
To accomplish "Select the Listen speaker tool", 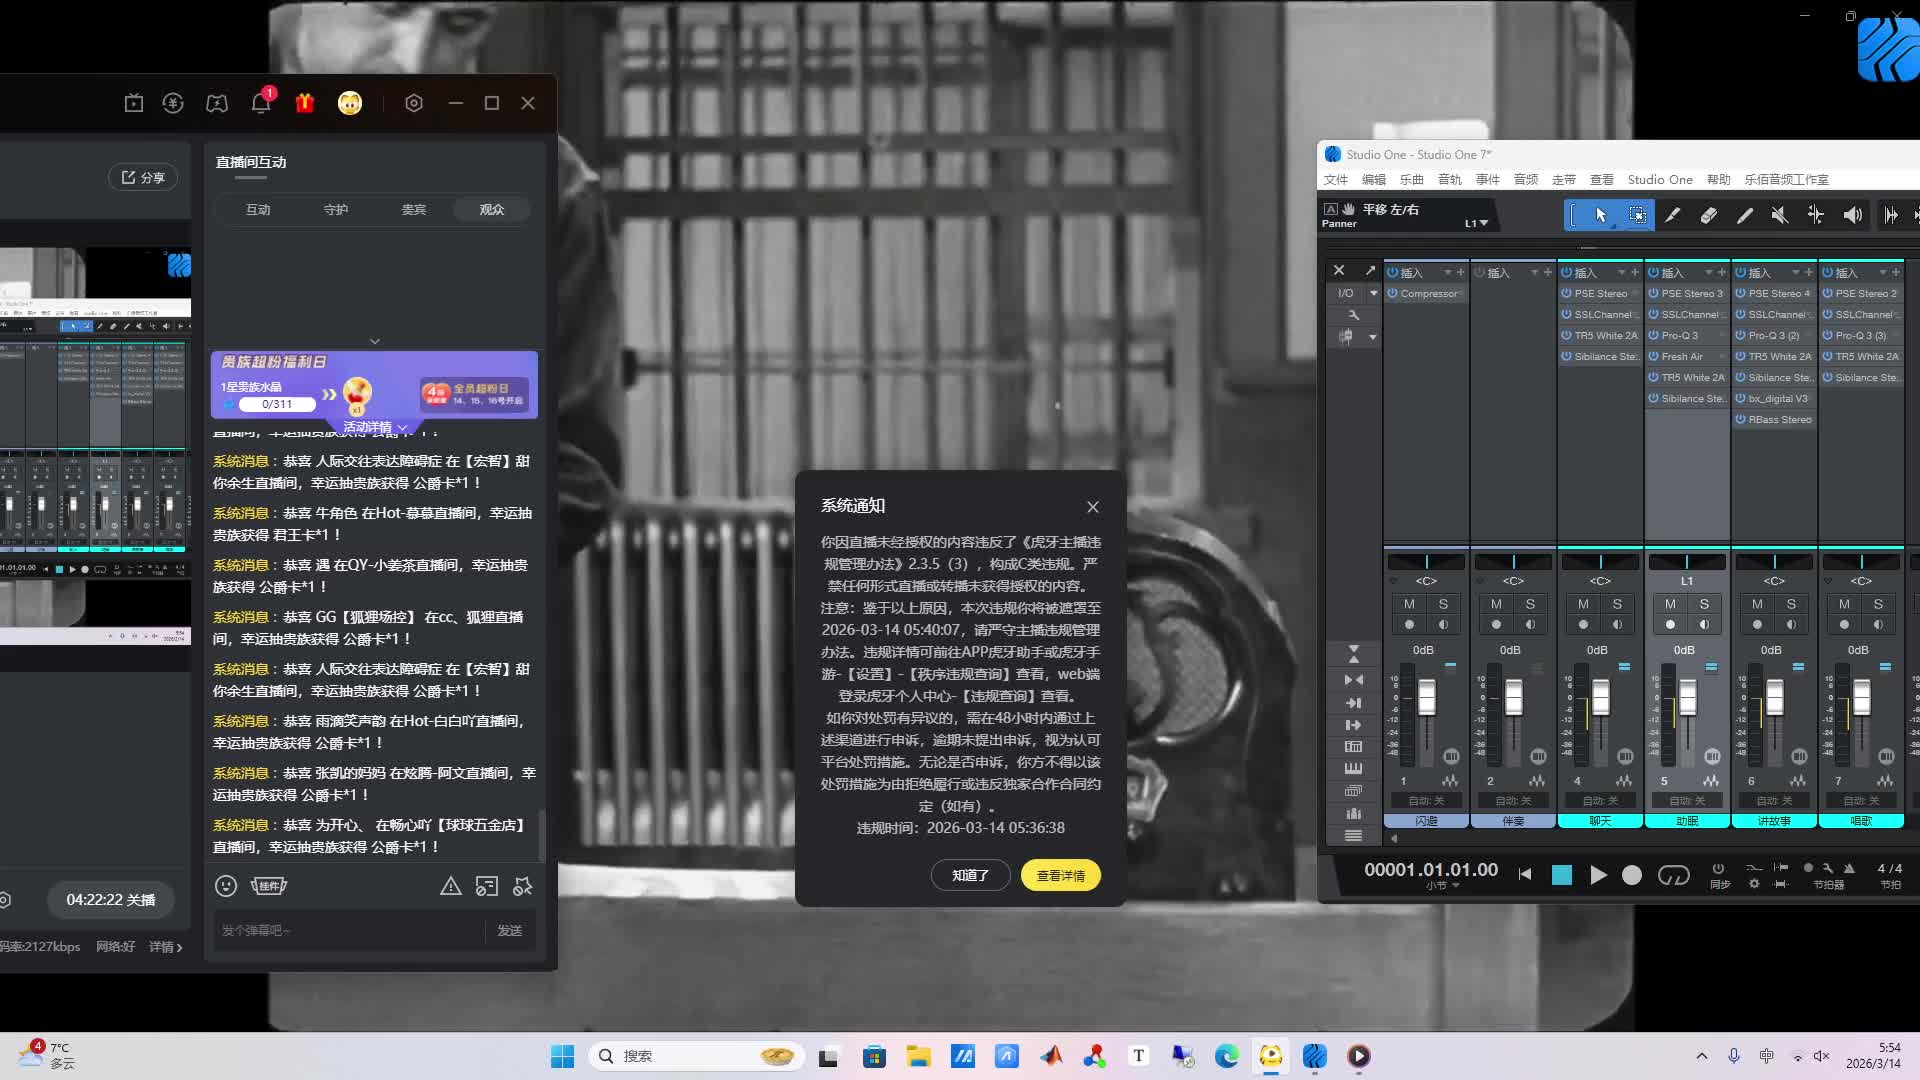I will pyautogui.click(x=1852, y=215).
